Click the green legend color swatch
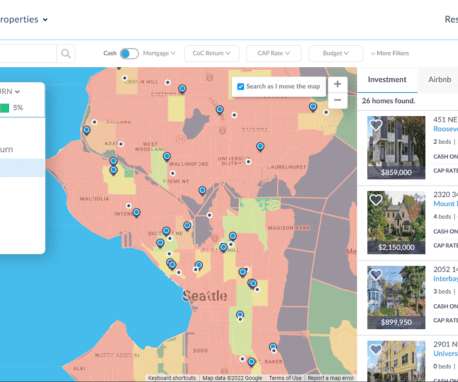Viewport: 458px width, 382px height. [x=4, y=108]
